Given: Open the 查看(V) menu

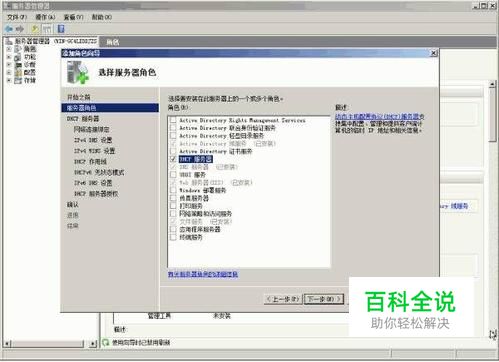Looking at the screenshot, I should click(73, 17).
